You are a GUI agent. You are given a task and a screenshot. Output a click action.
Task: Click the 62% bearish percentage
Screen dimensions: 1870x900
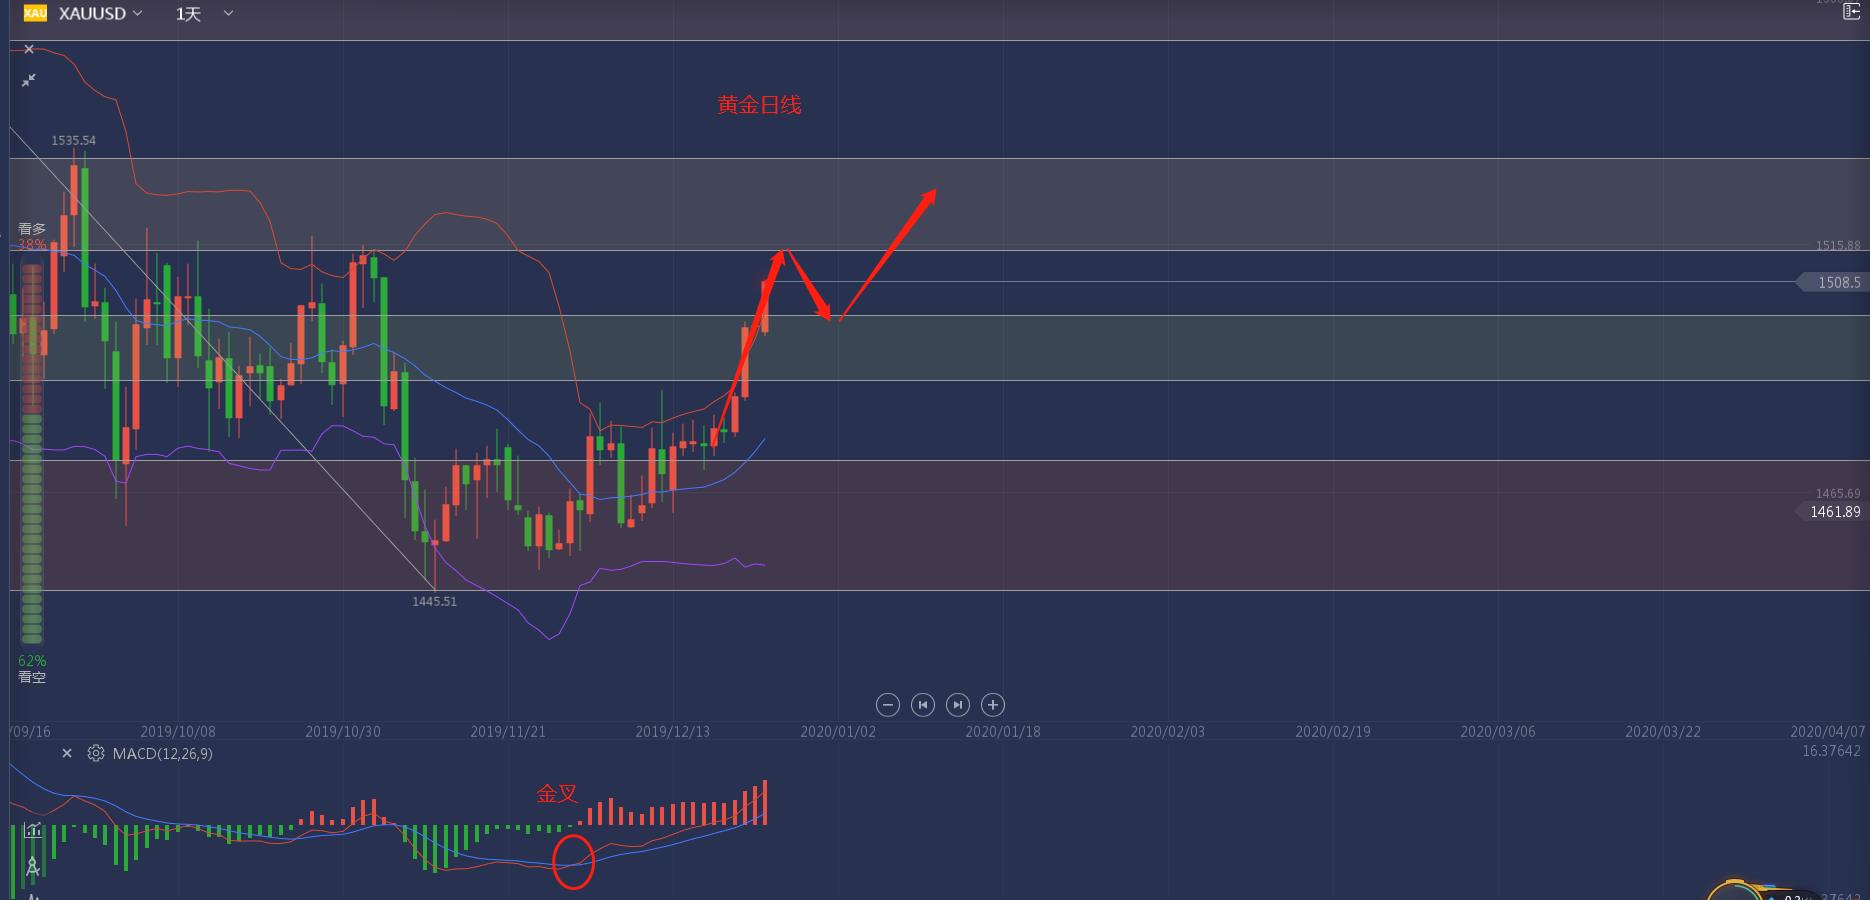pyautogui.click(x=32, y=661)
